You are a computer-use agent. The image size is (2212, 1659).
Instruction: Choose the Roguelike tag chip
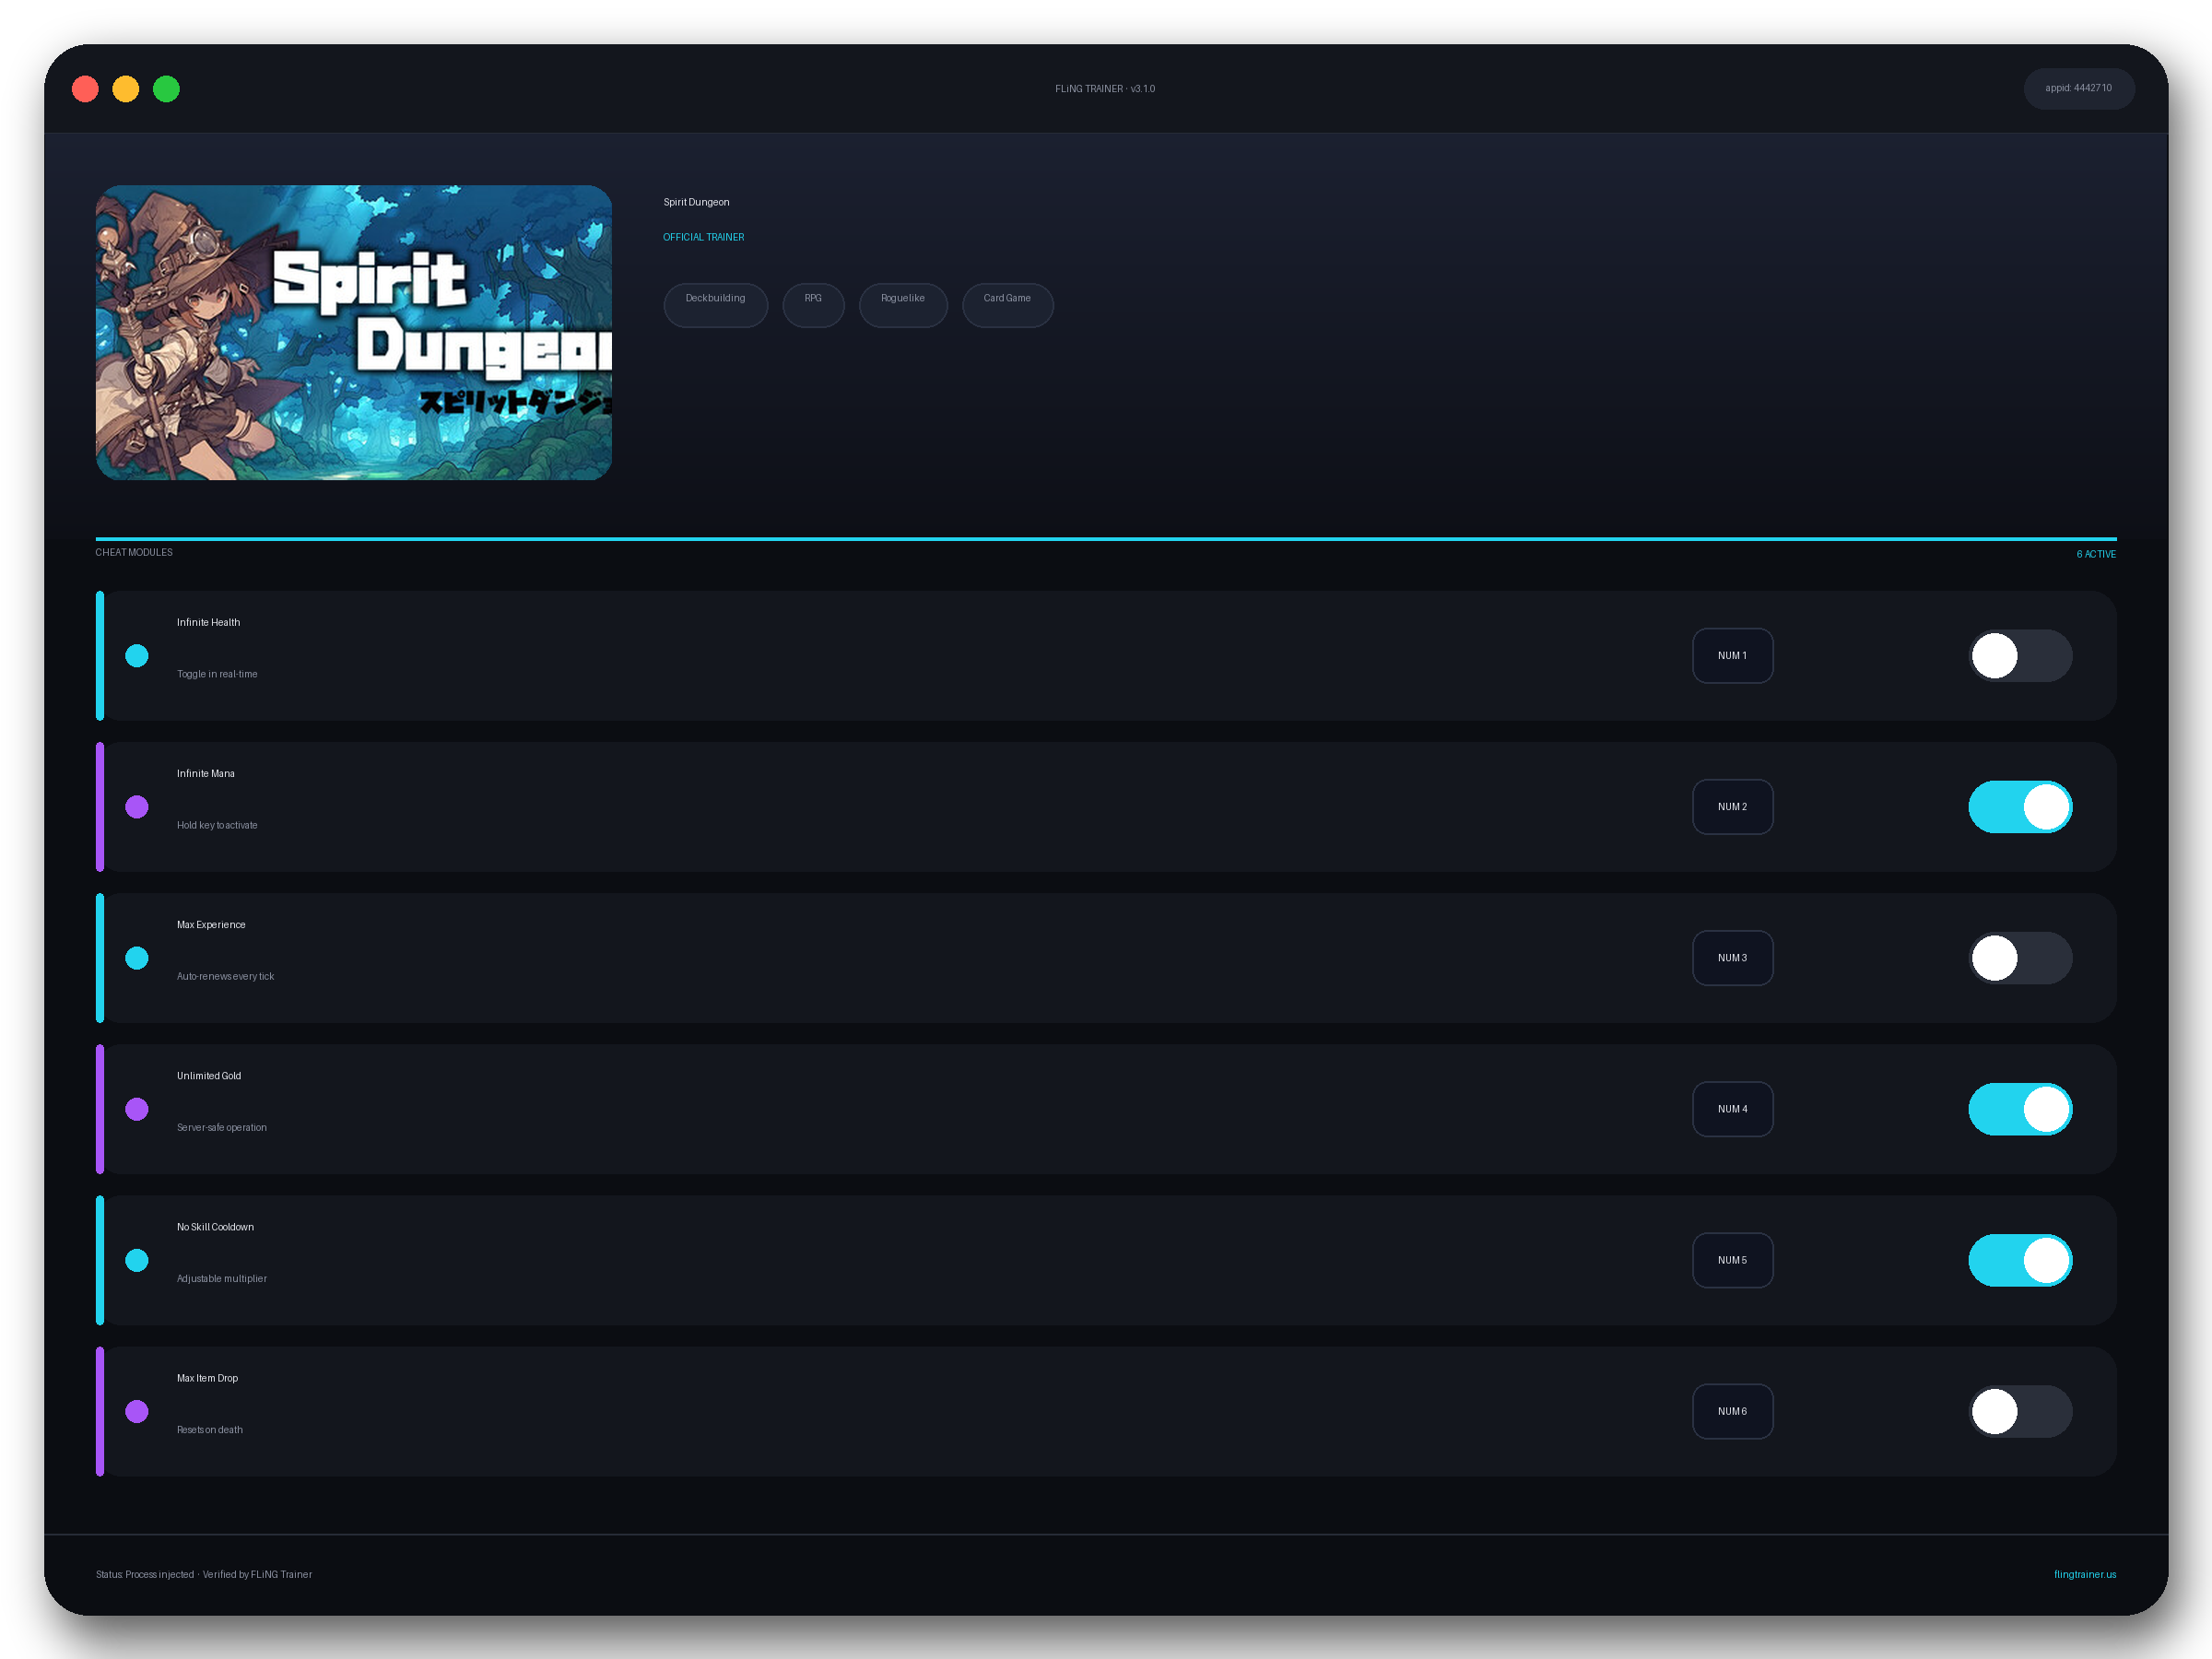click(x=903, y=304)
